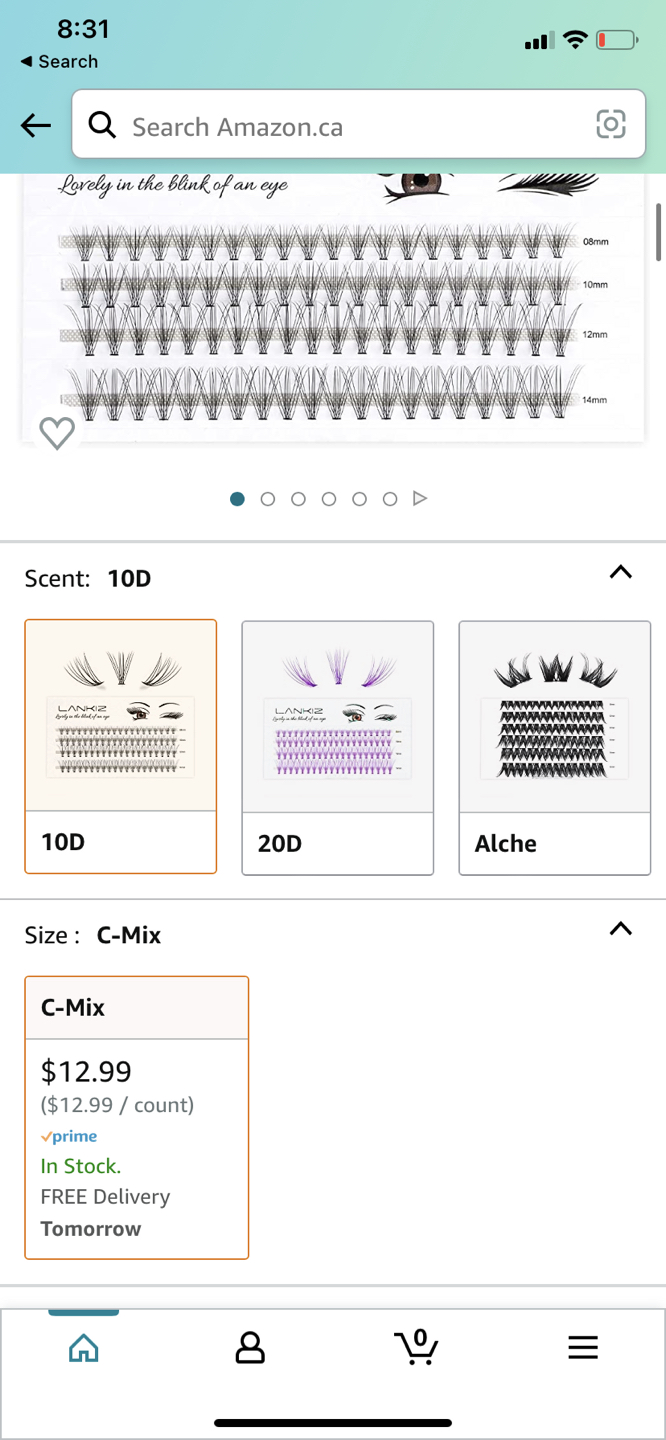666x1440 pixels.
Task: Collapse the Scent section chevron
Action: pos(621,572)
